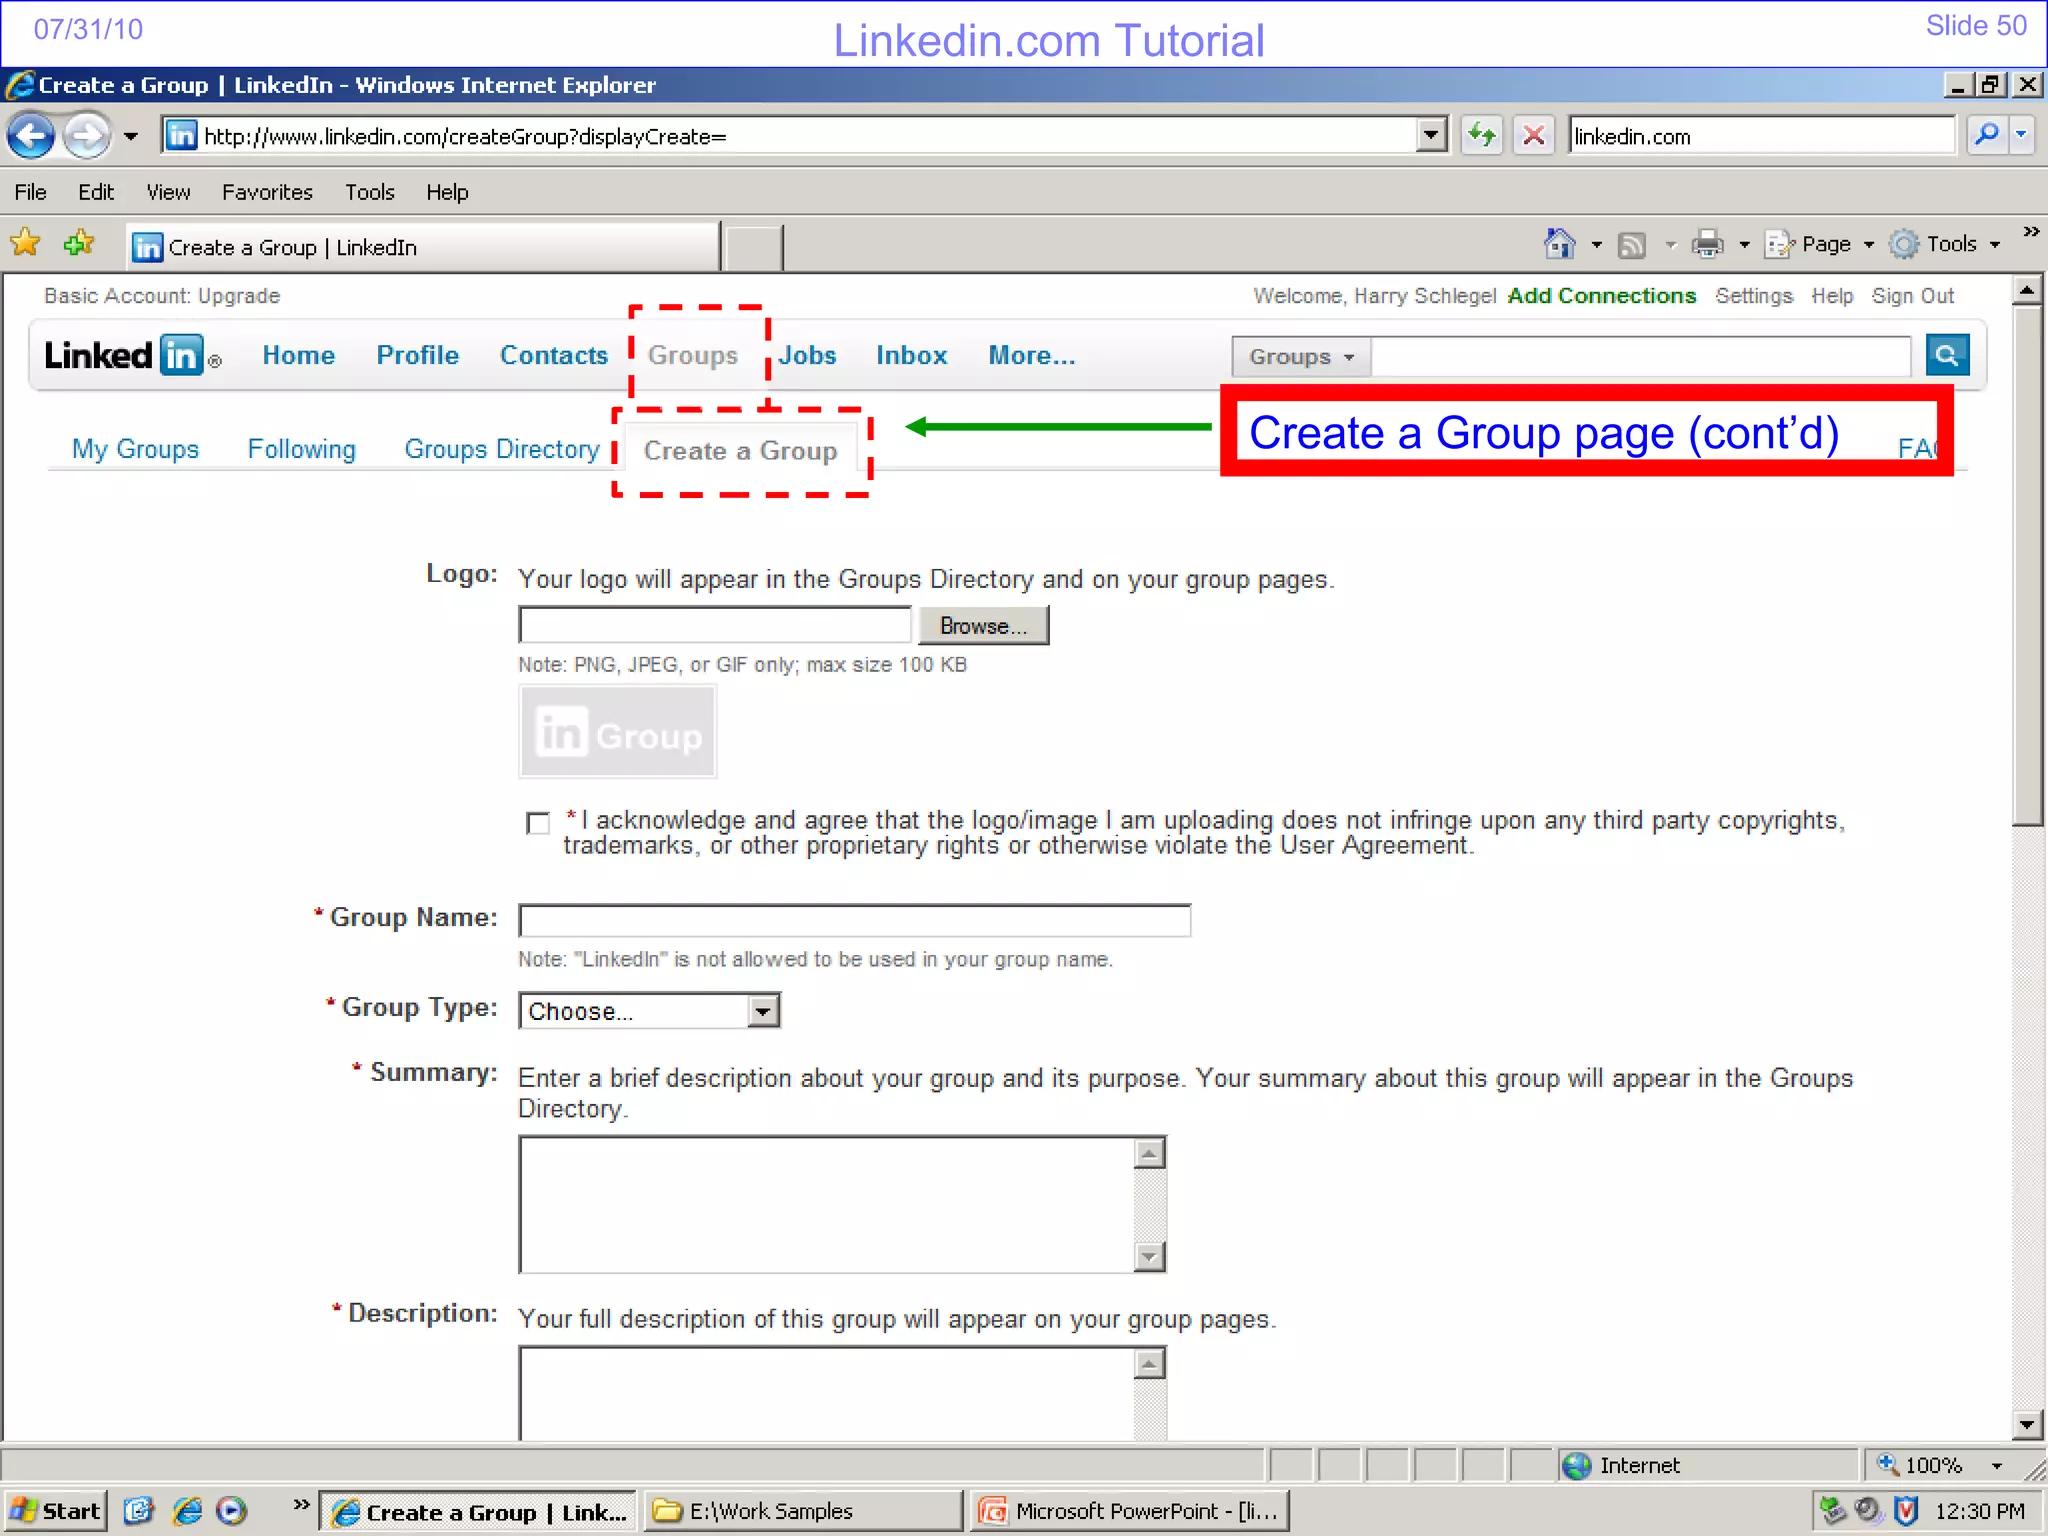This screenshot has width=2048, height=1536.
Task: Click inside the Description text area
Action: [827, 1393]
